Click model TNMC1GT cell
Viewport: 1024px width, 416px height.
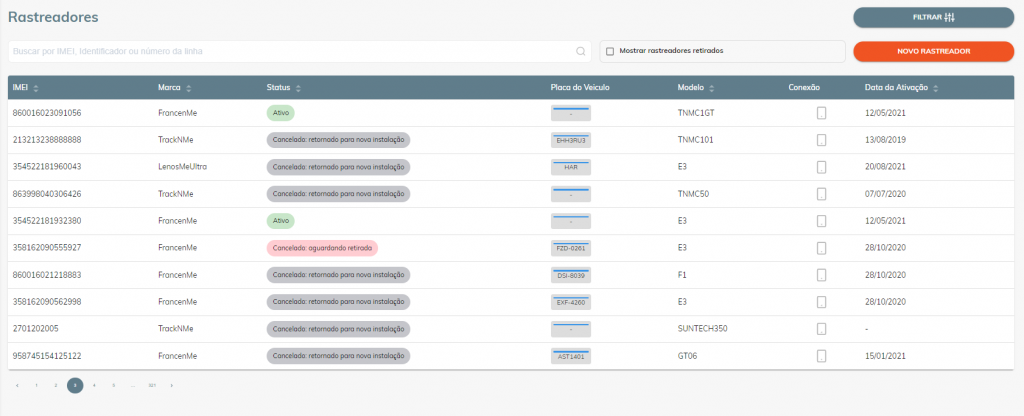[x=697, y=113]
